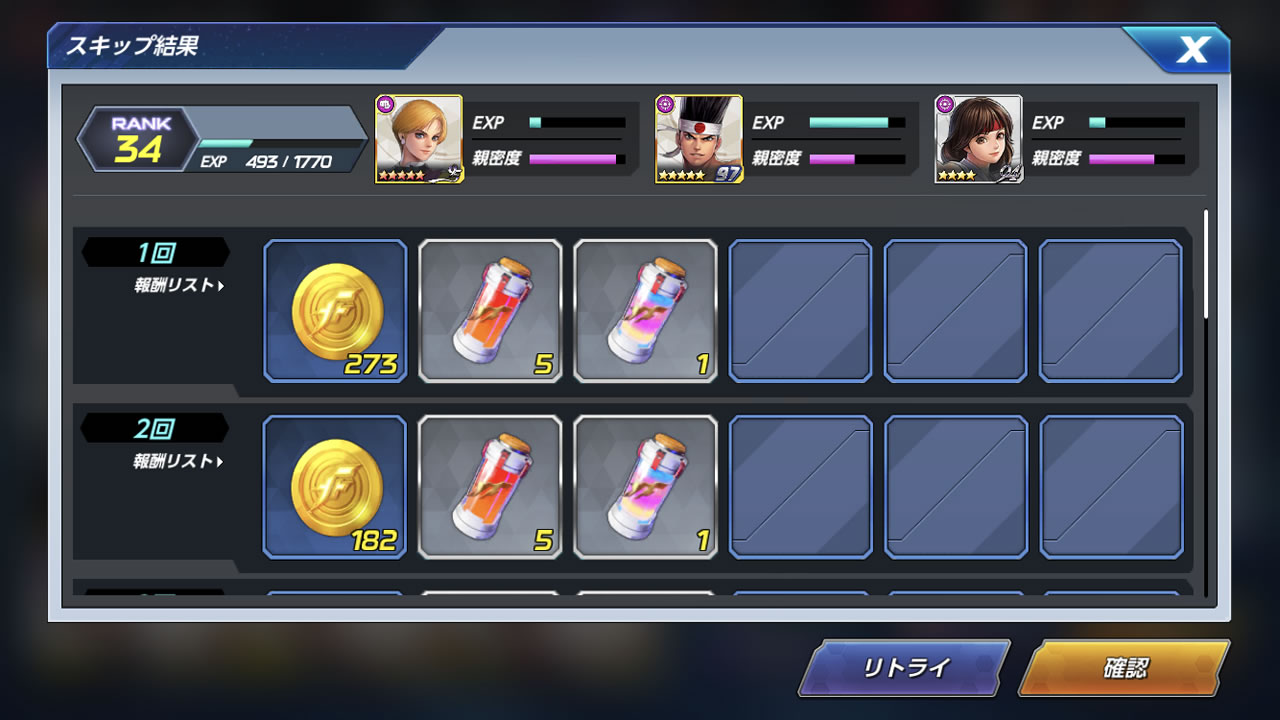Click the blonde fighter's 親密度 bar
The image size is (1280, 720).
(577, 159)
